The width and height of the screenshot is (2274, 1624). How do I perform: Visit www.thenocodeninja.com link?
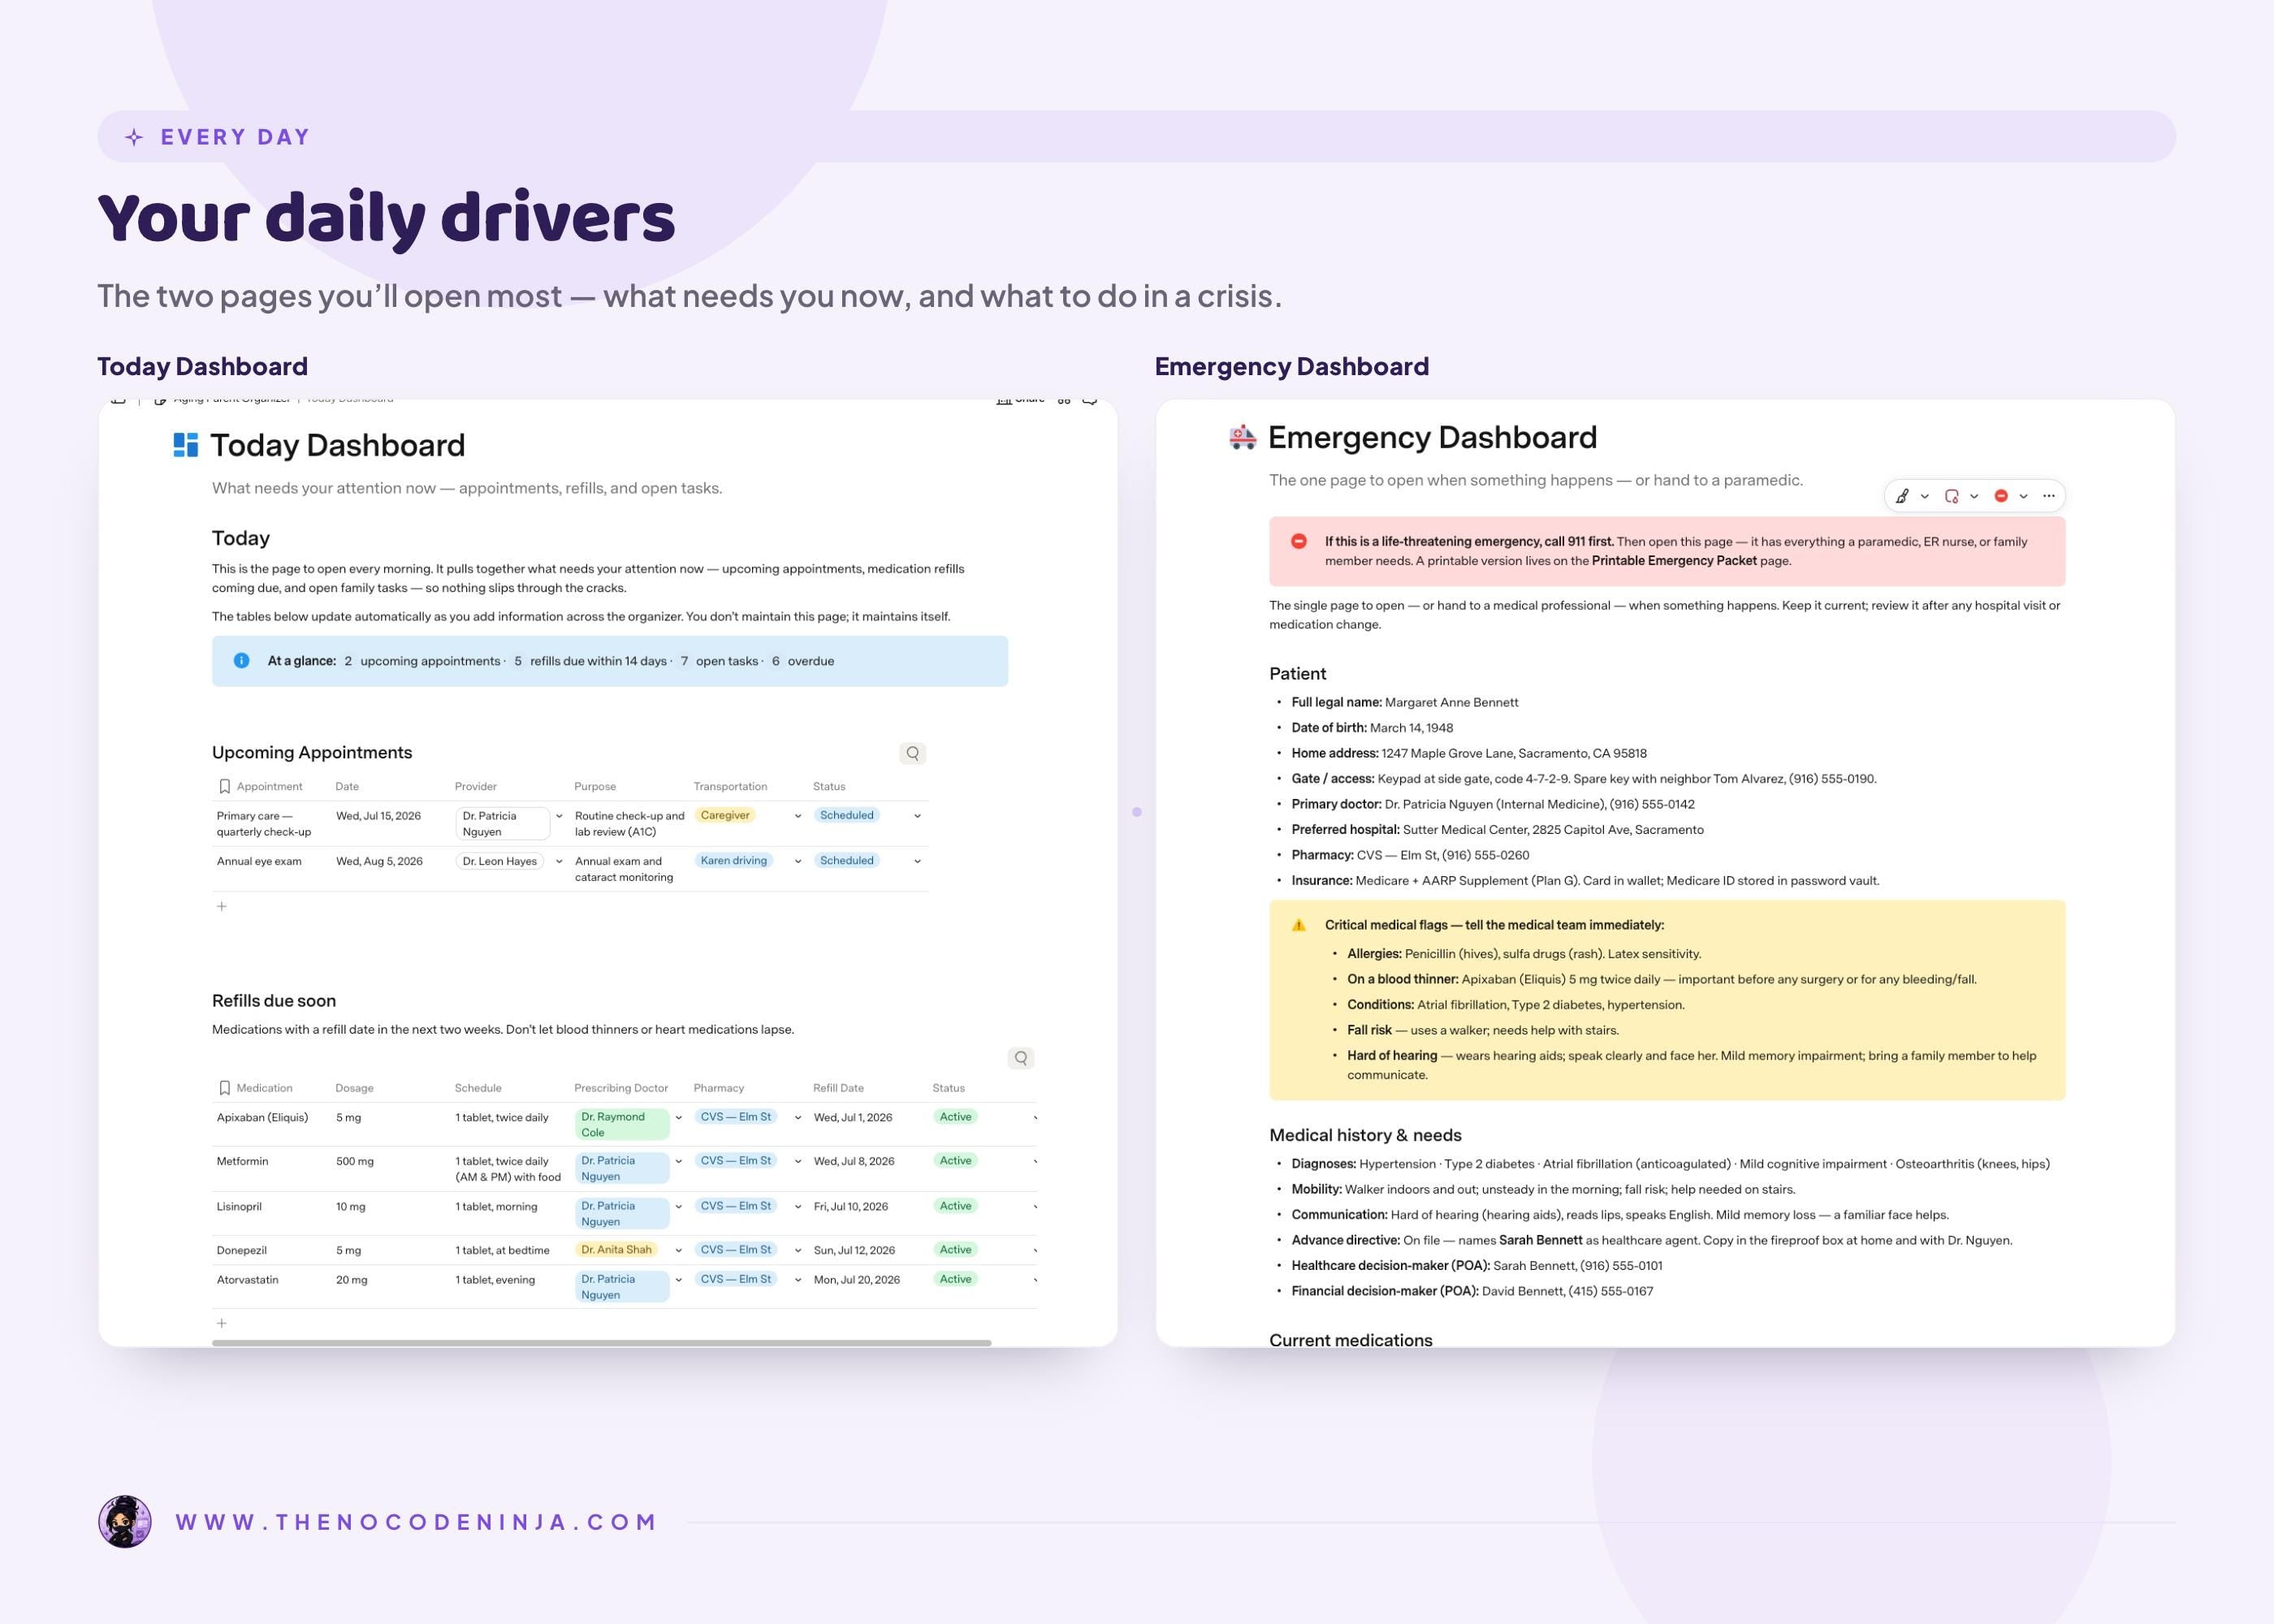click(x=416, y=1522)
